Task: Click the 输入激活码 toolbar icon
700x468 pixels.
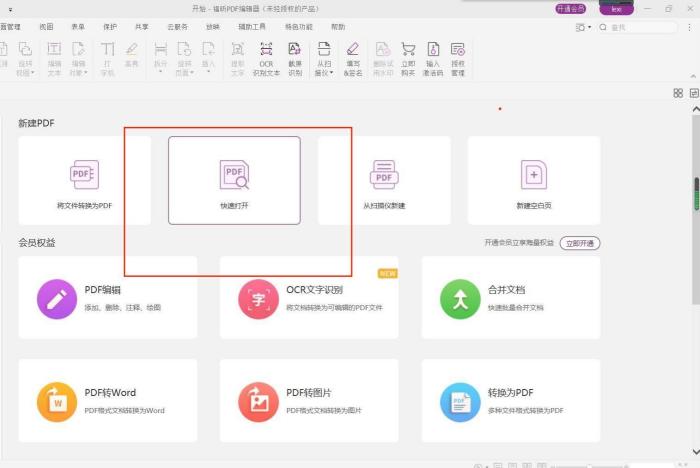Action: (433, 58)
